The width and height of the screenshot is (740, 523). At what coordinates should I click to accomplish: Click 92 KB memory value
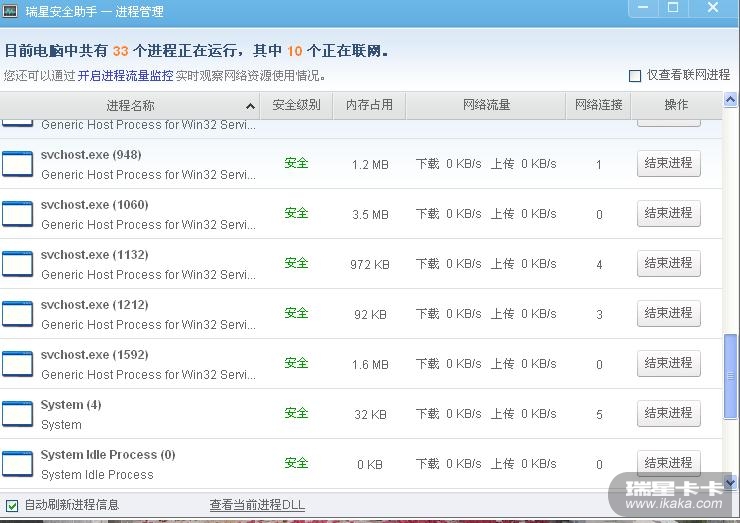[x=370, y=315]
